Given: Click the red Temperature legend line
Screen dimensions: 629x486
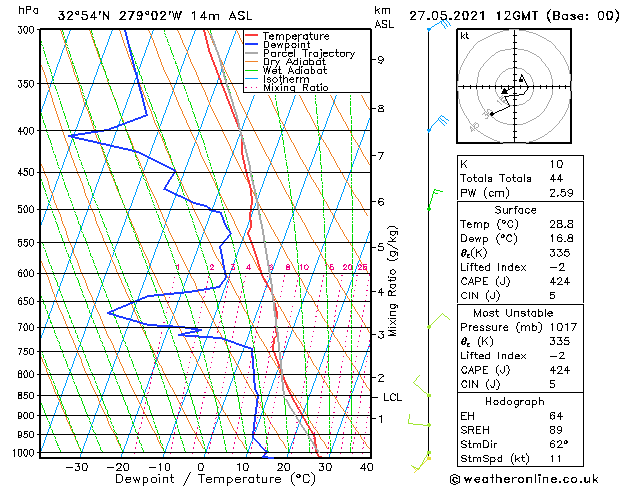Looking at the screenshot, I should click(252, 36).
